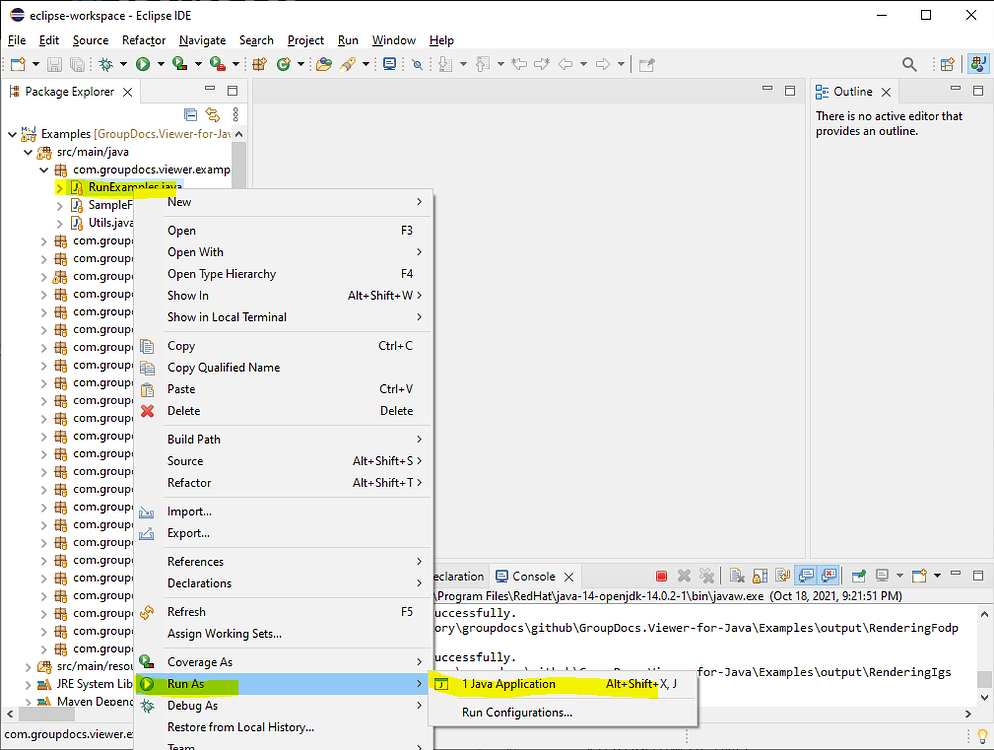Toggle Pin Console in Console toolbar

(859, 576)
